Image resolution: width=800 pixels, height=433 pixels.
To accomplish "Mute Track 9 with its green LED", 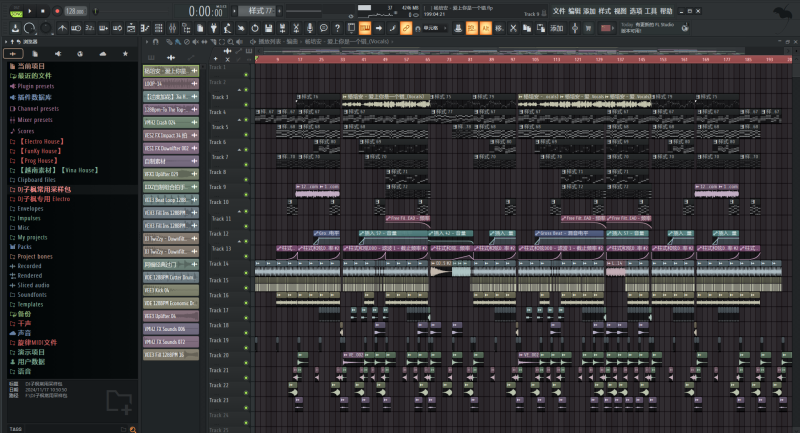I will pyautogui.click(x=246, y=195).
